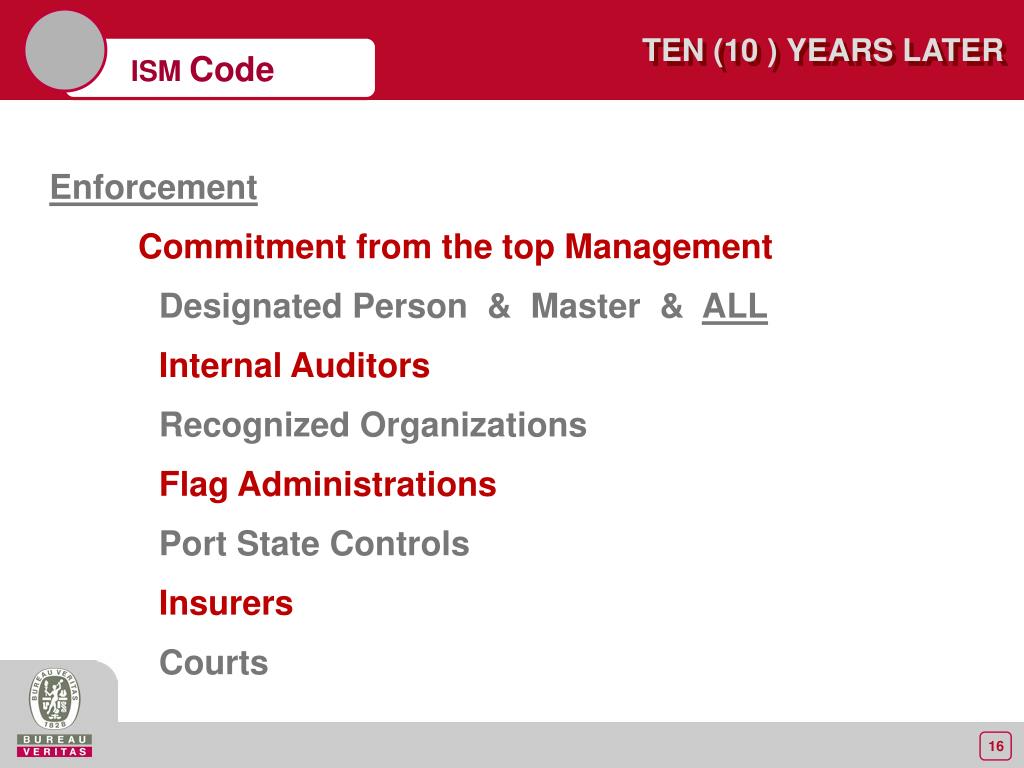Click the red BUREAU VERITAS wordmark
Viewport: 1024px width, 768px height.
(x=55, y=745)
